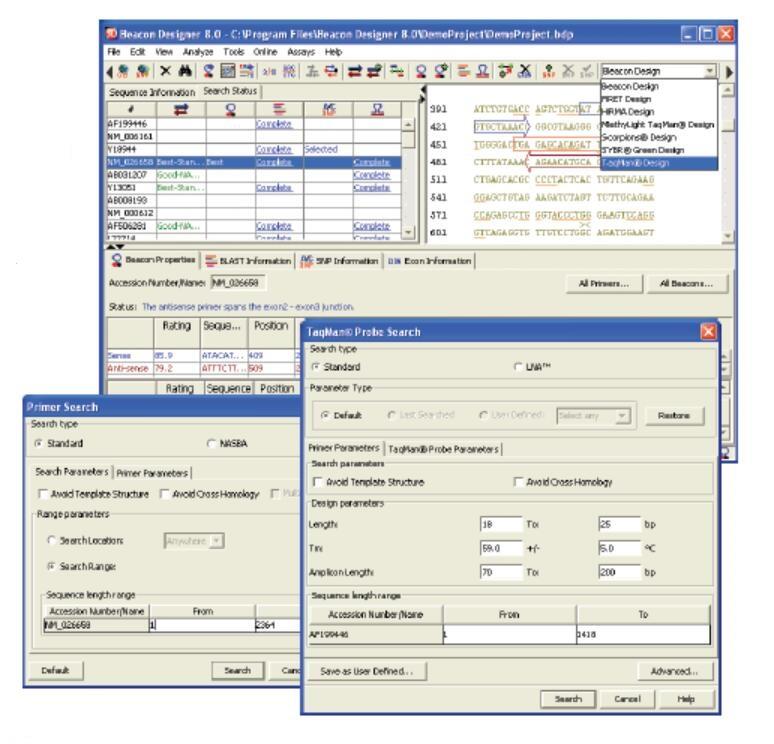
Task: Click the sequence table vertical scrollbar
Action: [409, 178]
